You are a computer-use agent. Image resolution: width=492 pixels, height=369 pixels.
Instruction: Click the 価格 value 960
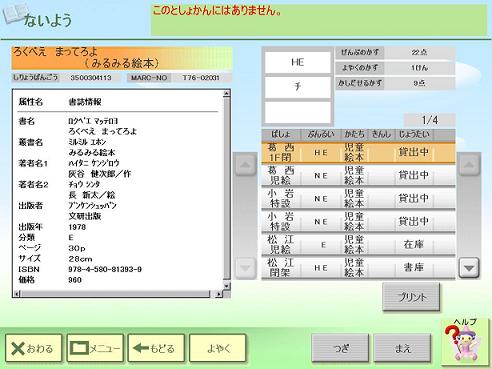[75, 280]
